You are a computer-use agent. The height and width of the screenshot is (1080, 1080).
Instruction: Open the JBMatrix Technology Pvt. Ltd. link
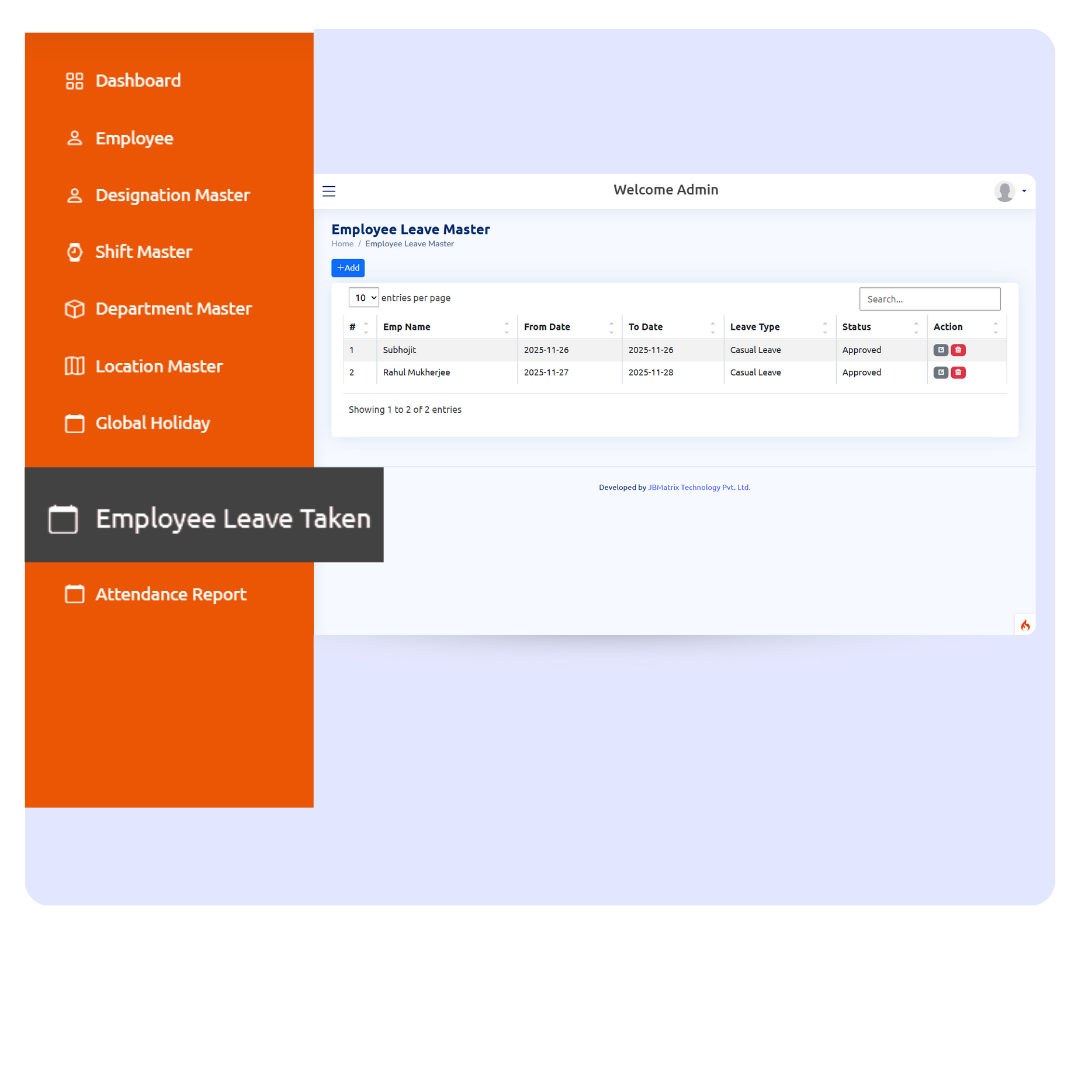[x=699, y=488]
